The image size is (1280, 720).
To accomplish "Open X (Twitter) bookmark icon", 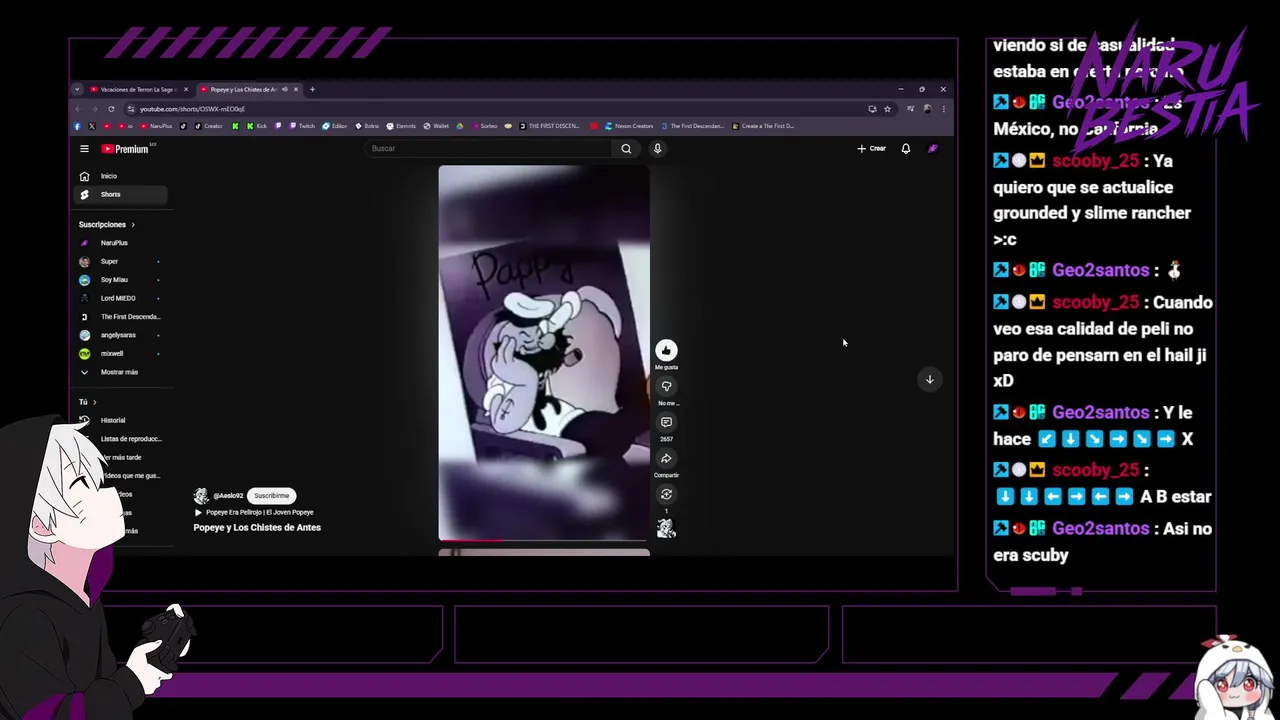I will coord(92,126).
